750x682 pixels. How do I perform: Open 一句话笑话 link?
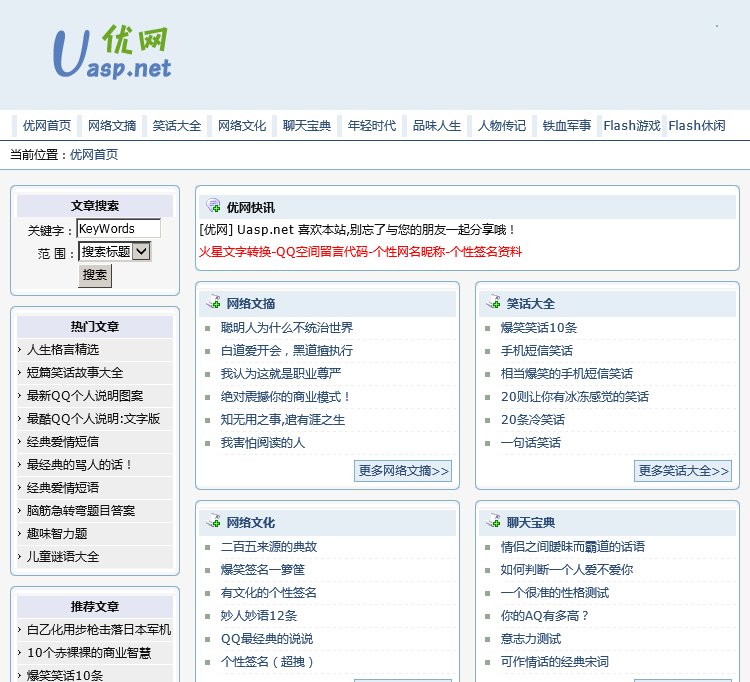click(x=531, y=443)
